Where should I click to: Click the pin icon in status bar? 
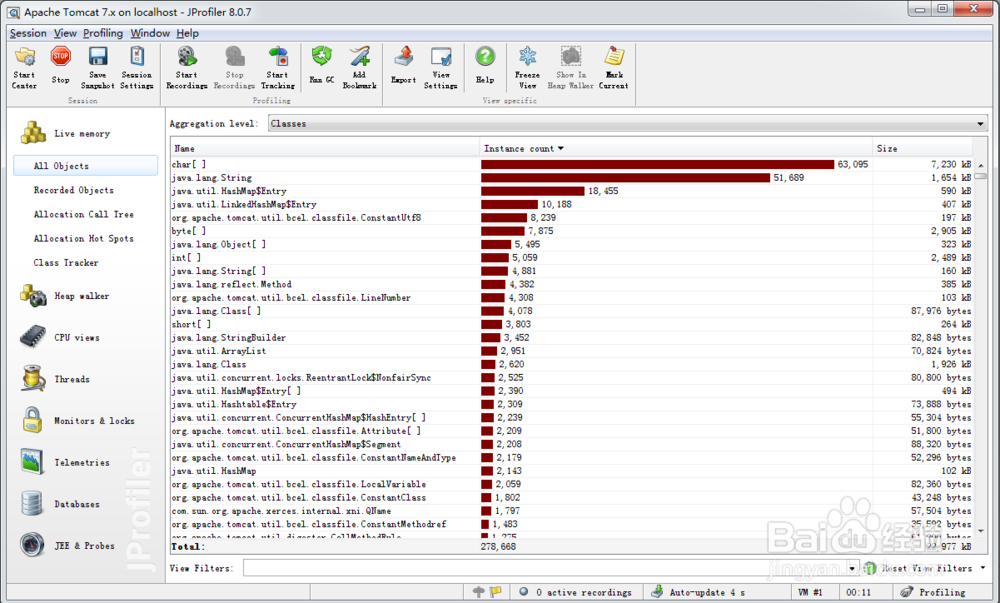(479, 592)
